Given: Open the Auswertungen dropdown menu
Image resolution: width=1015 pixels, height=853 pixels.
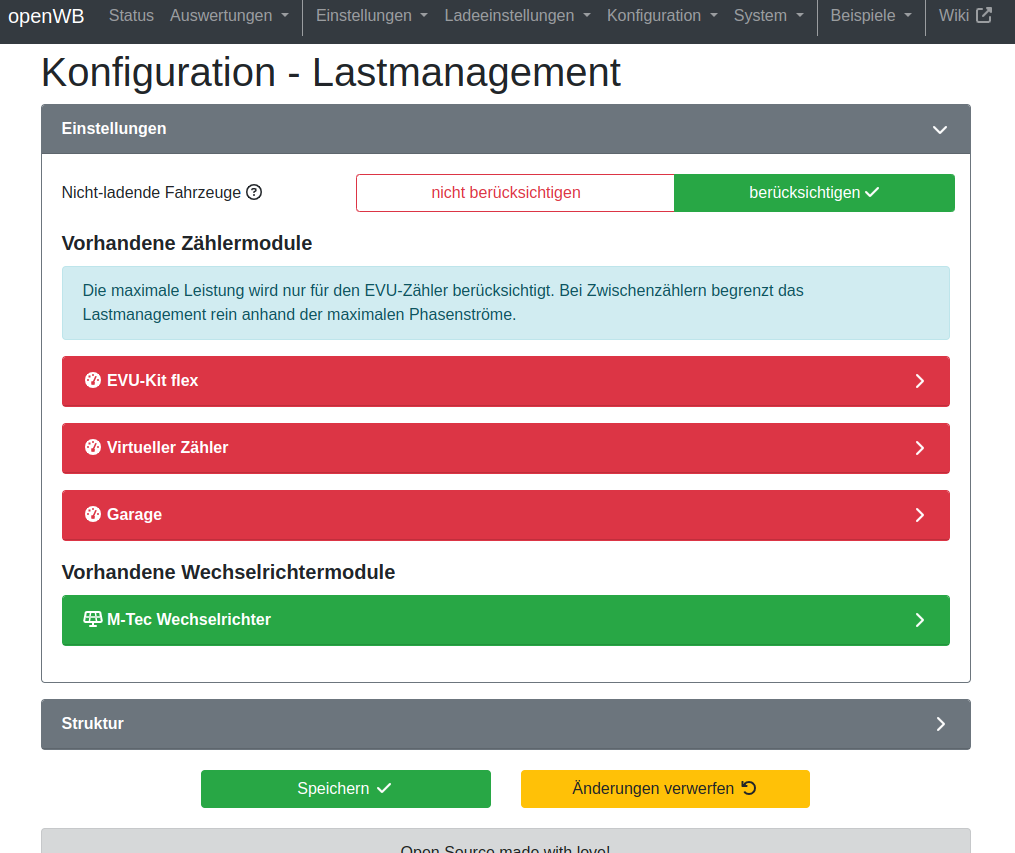Looking at the screenshot, I should [x=229, y=16].
